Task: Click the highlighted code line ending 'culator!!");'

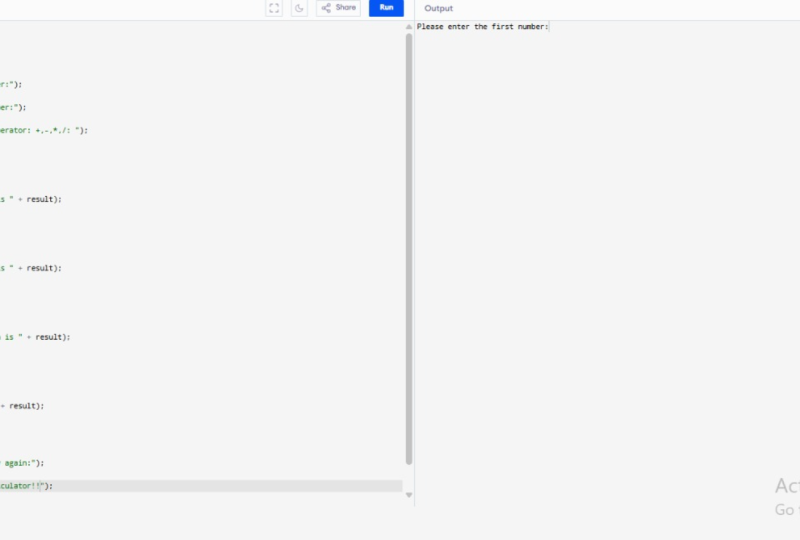Action: (201, 486)
